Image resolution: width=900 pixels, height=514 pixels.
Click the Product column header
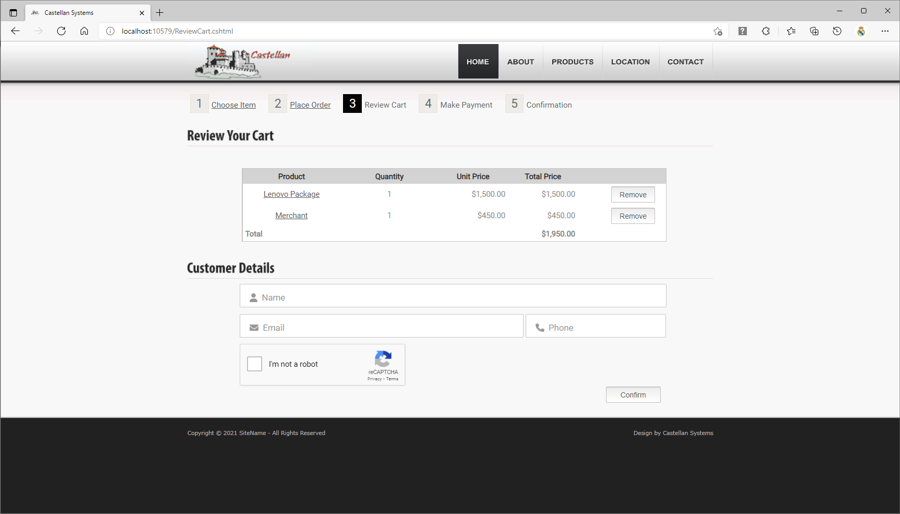point(292,176)
